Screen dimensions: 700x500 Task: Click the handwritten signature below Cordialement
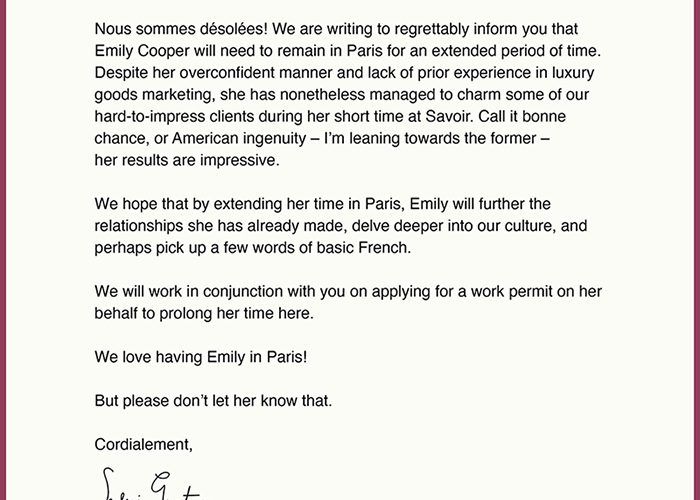150,484
